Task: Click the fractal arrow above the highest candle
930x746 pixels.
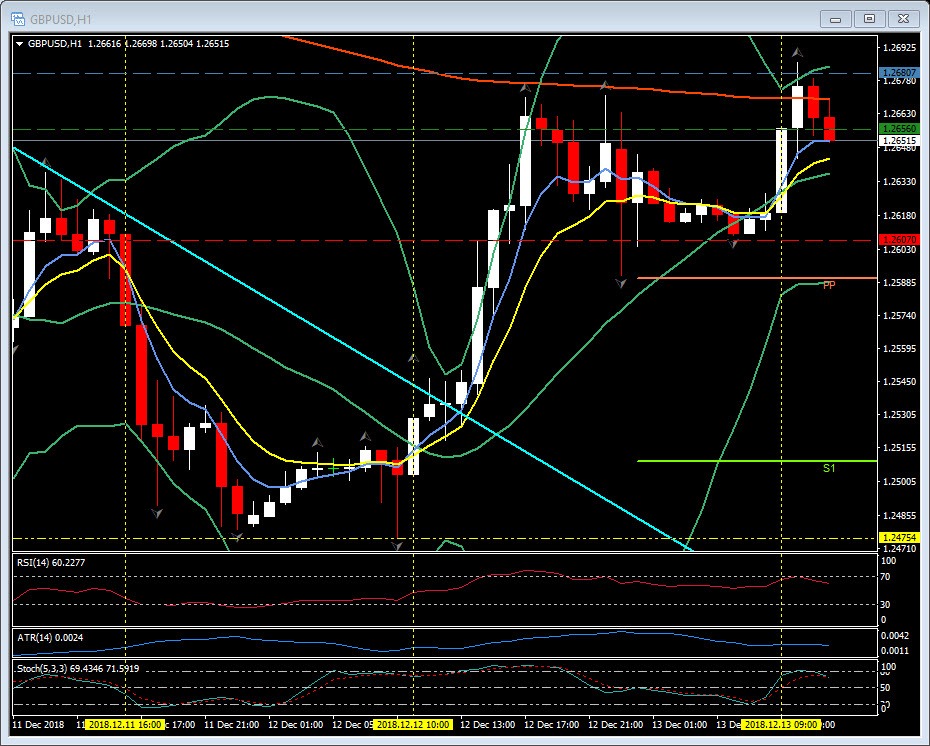Action: [797, 51]
